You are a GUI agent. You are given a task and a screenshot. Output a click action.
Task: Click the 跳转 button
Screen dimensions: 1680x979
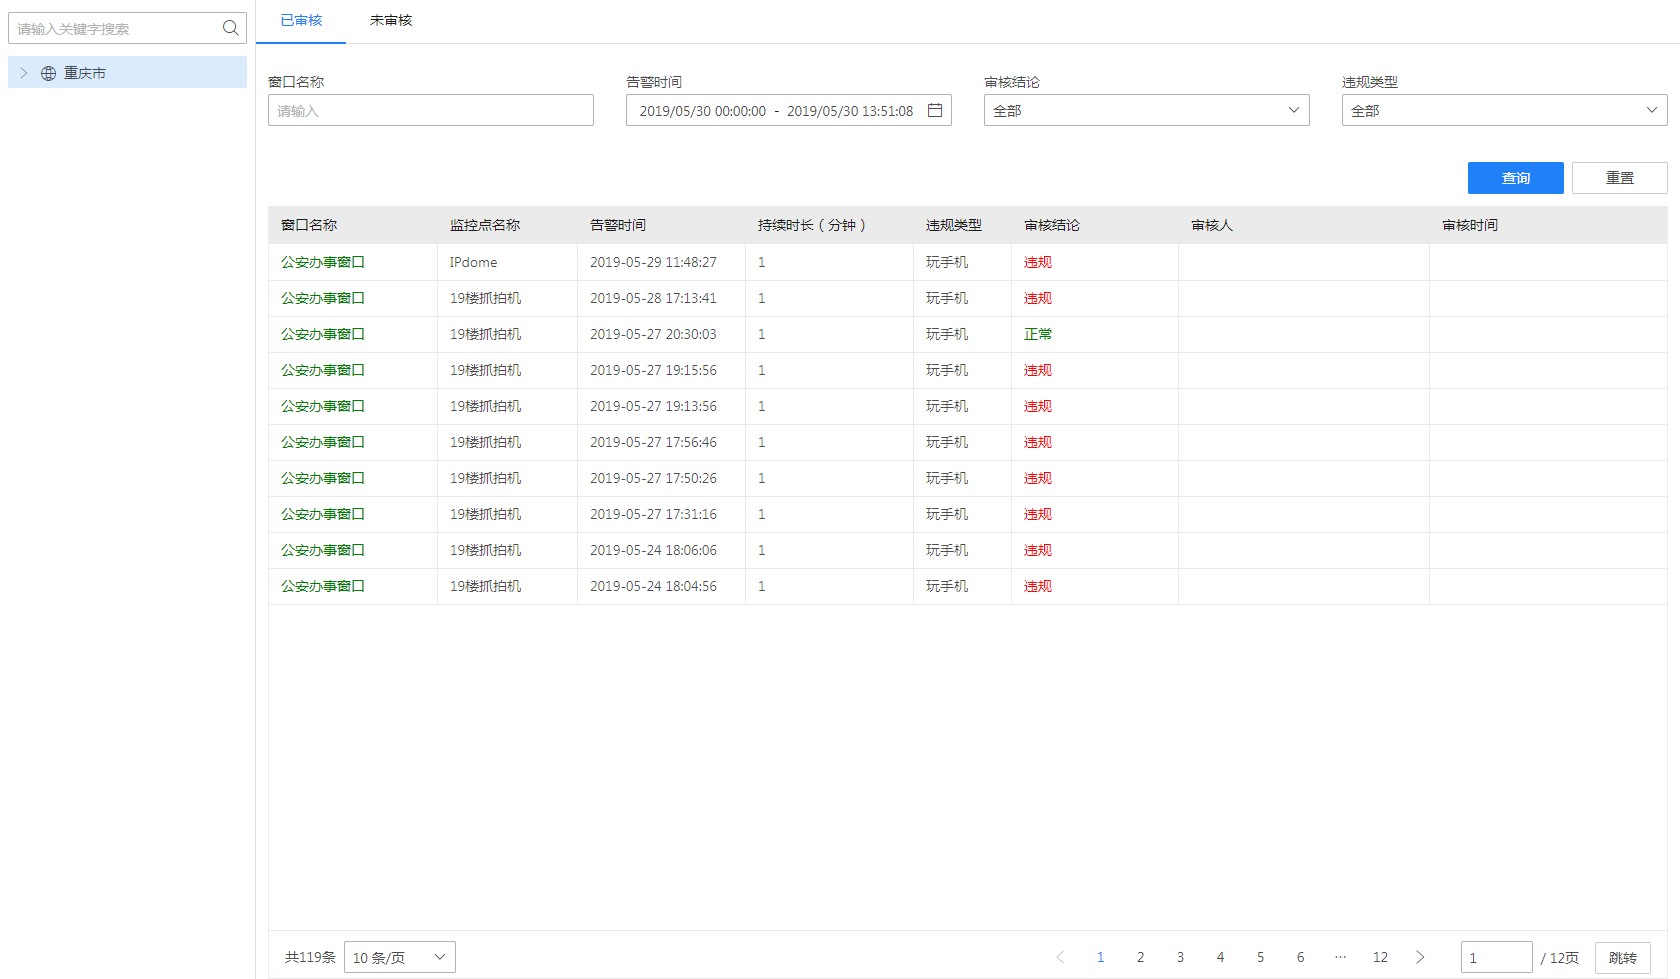(1622, 957)
